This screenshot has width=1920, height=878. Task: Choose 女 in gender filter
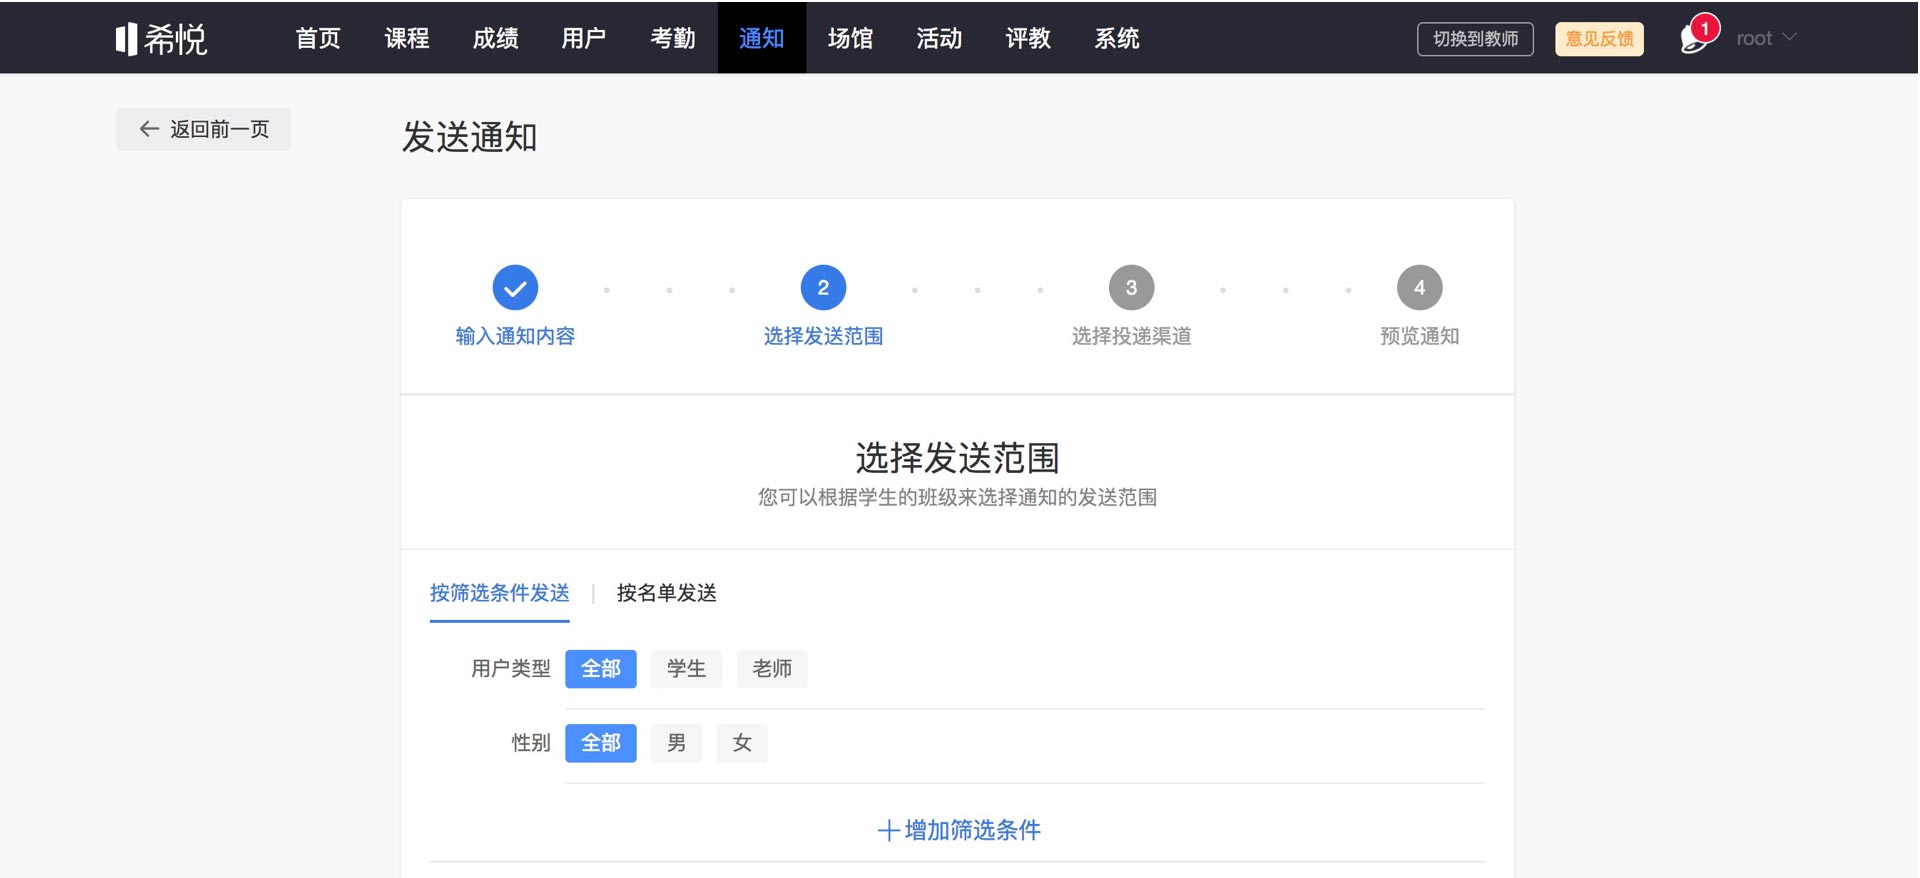[742, 743]
